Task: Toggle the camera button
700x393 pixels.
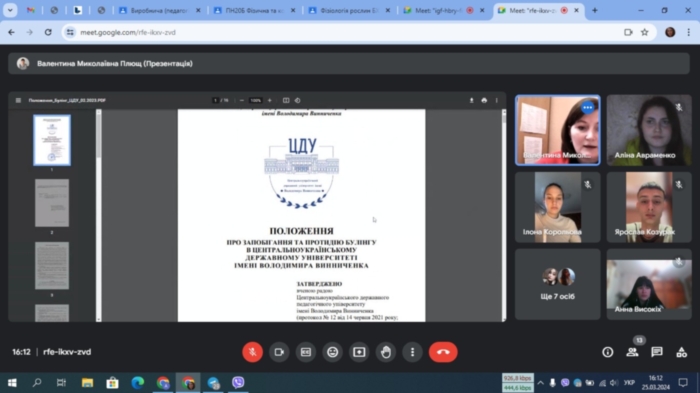Action: click(279, 352)
